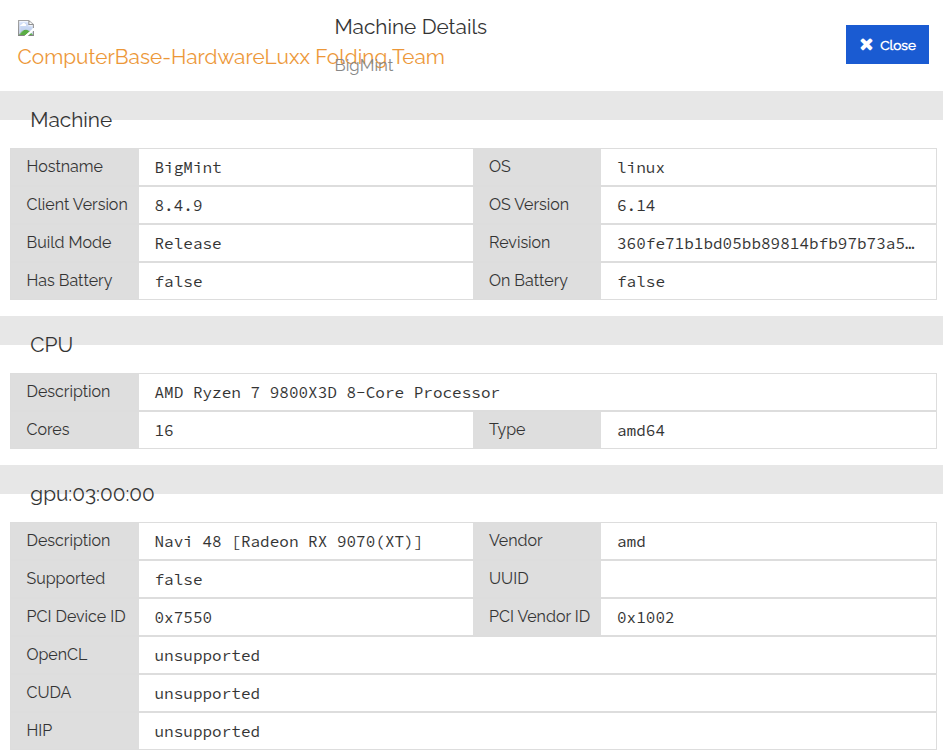Click the Vendor label

pos(515,540)
